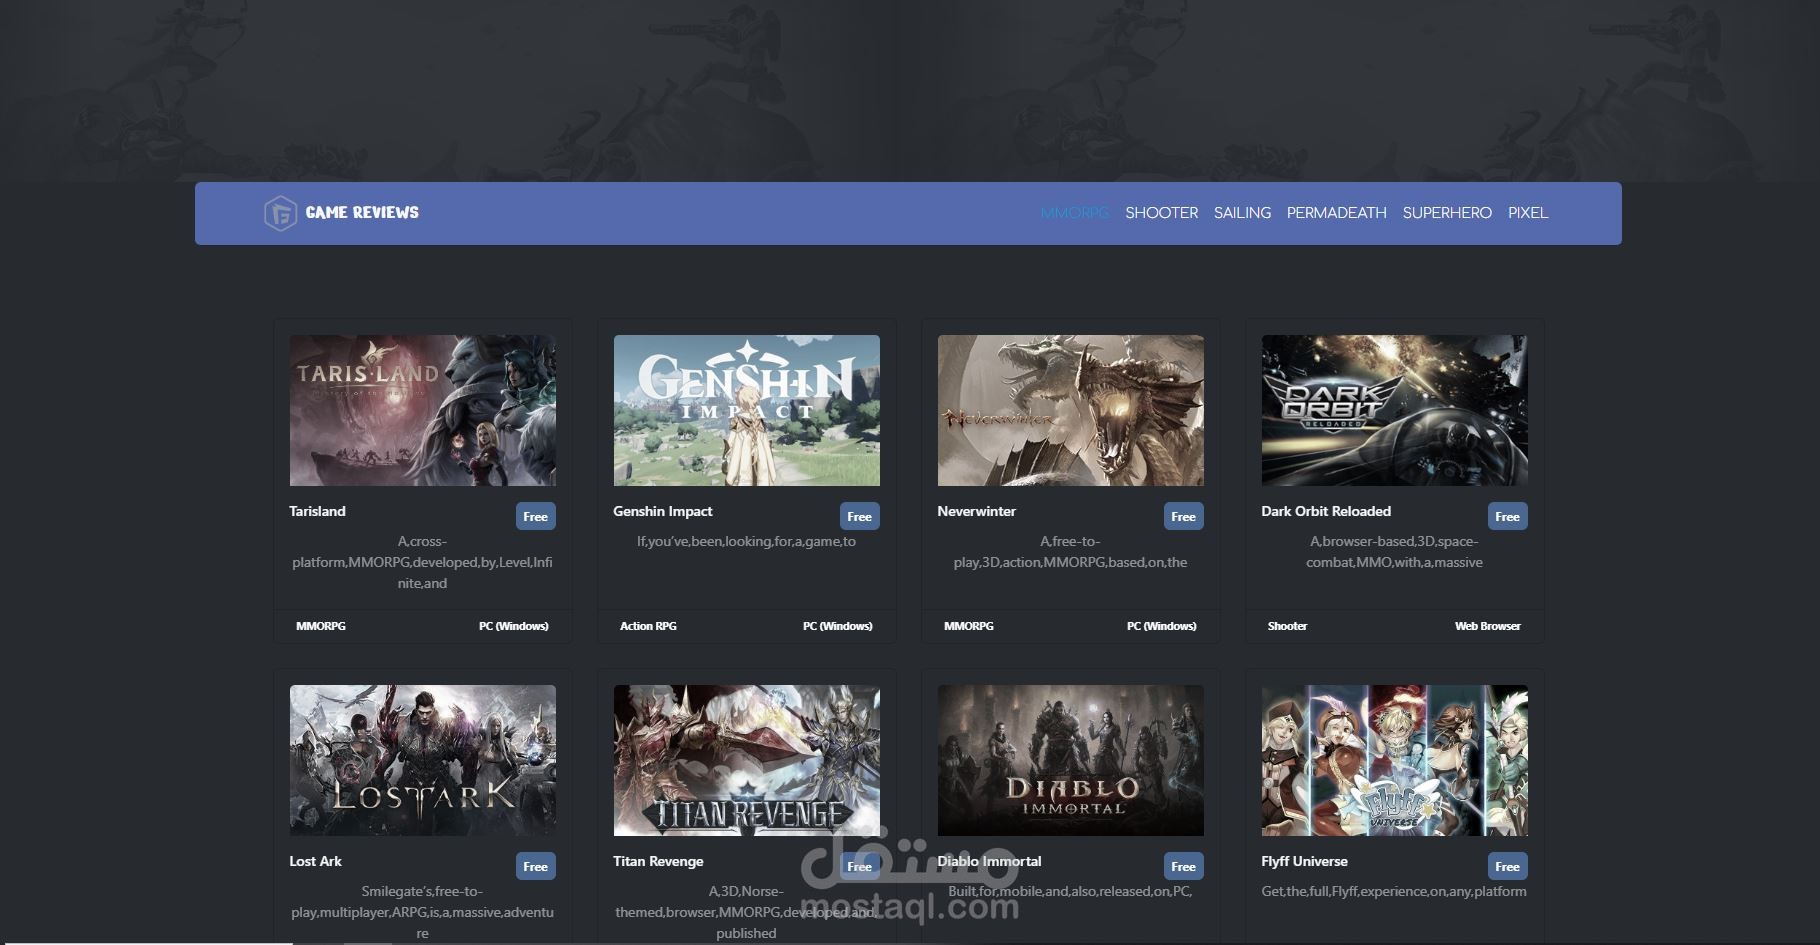Click the Free badge on Genshin Impact
The width and height of the screenshot is (1820, 945).
[x=859, y=517]
